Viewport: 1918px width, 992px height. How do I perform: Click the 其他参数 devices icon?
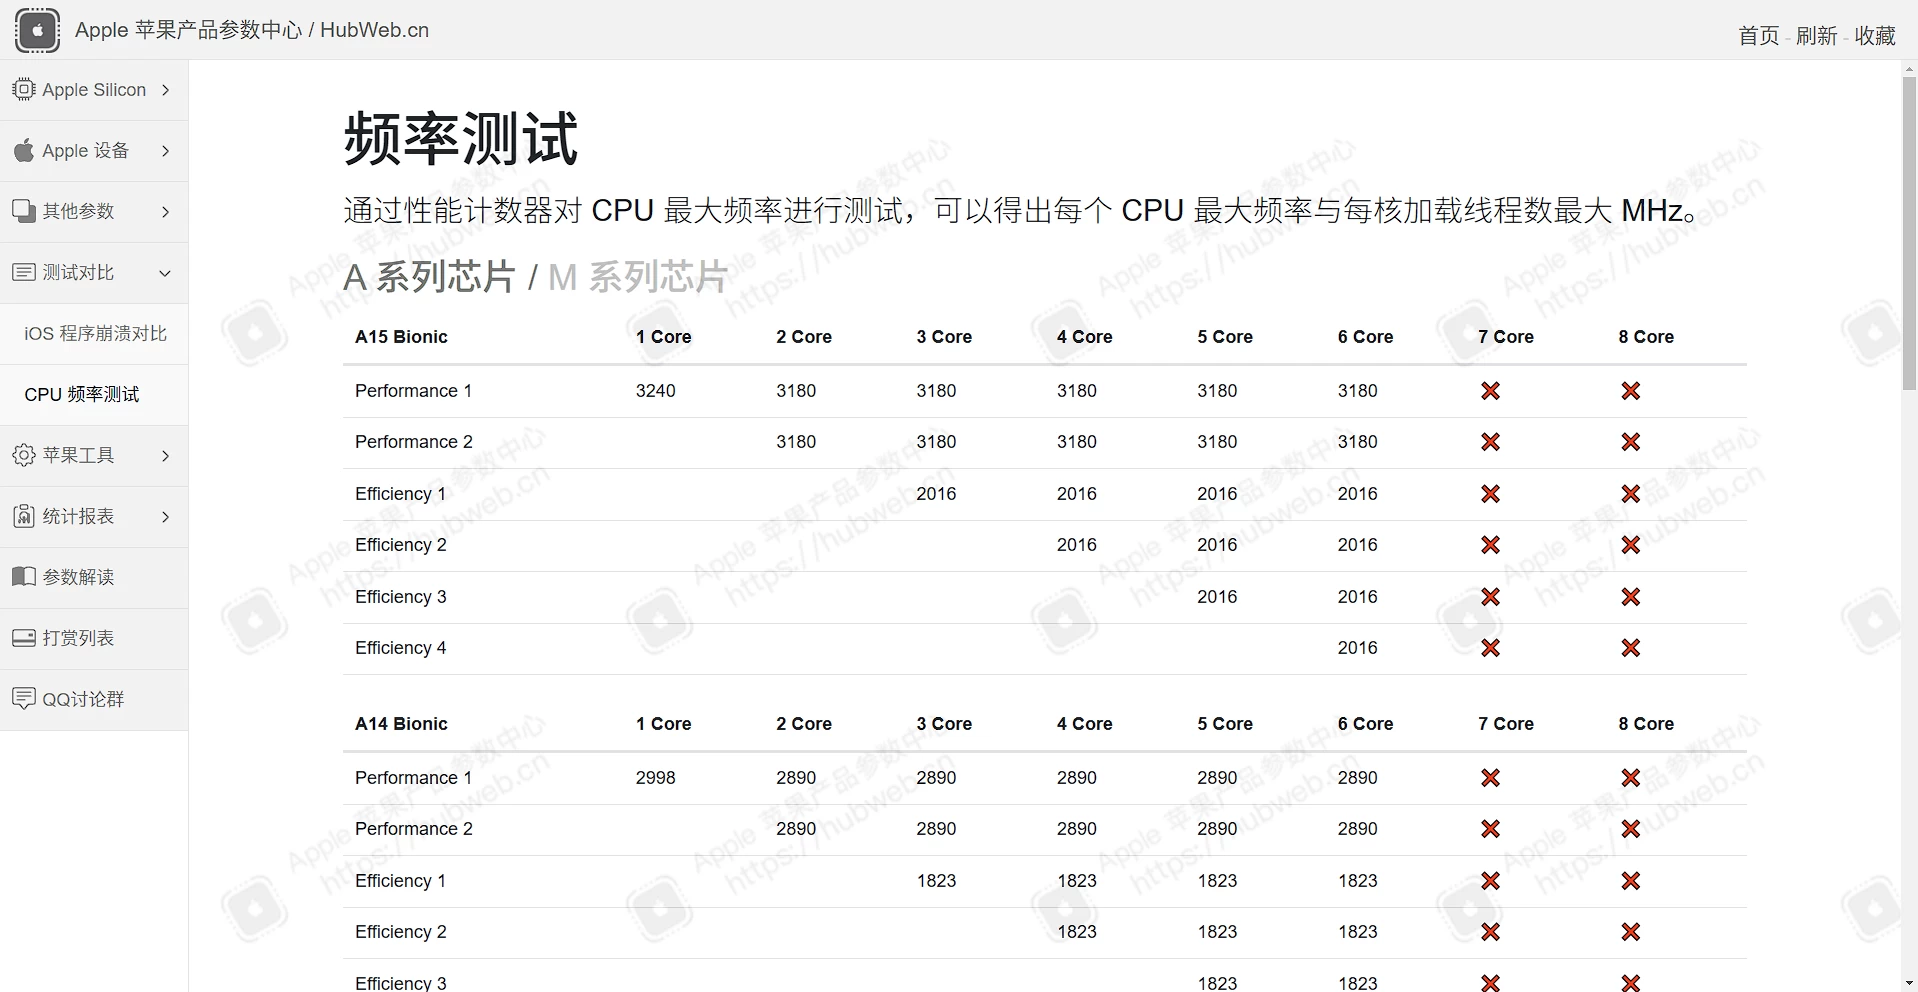click(24, 211)
